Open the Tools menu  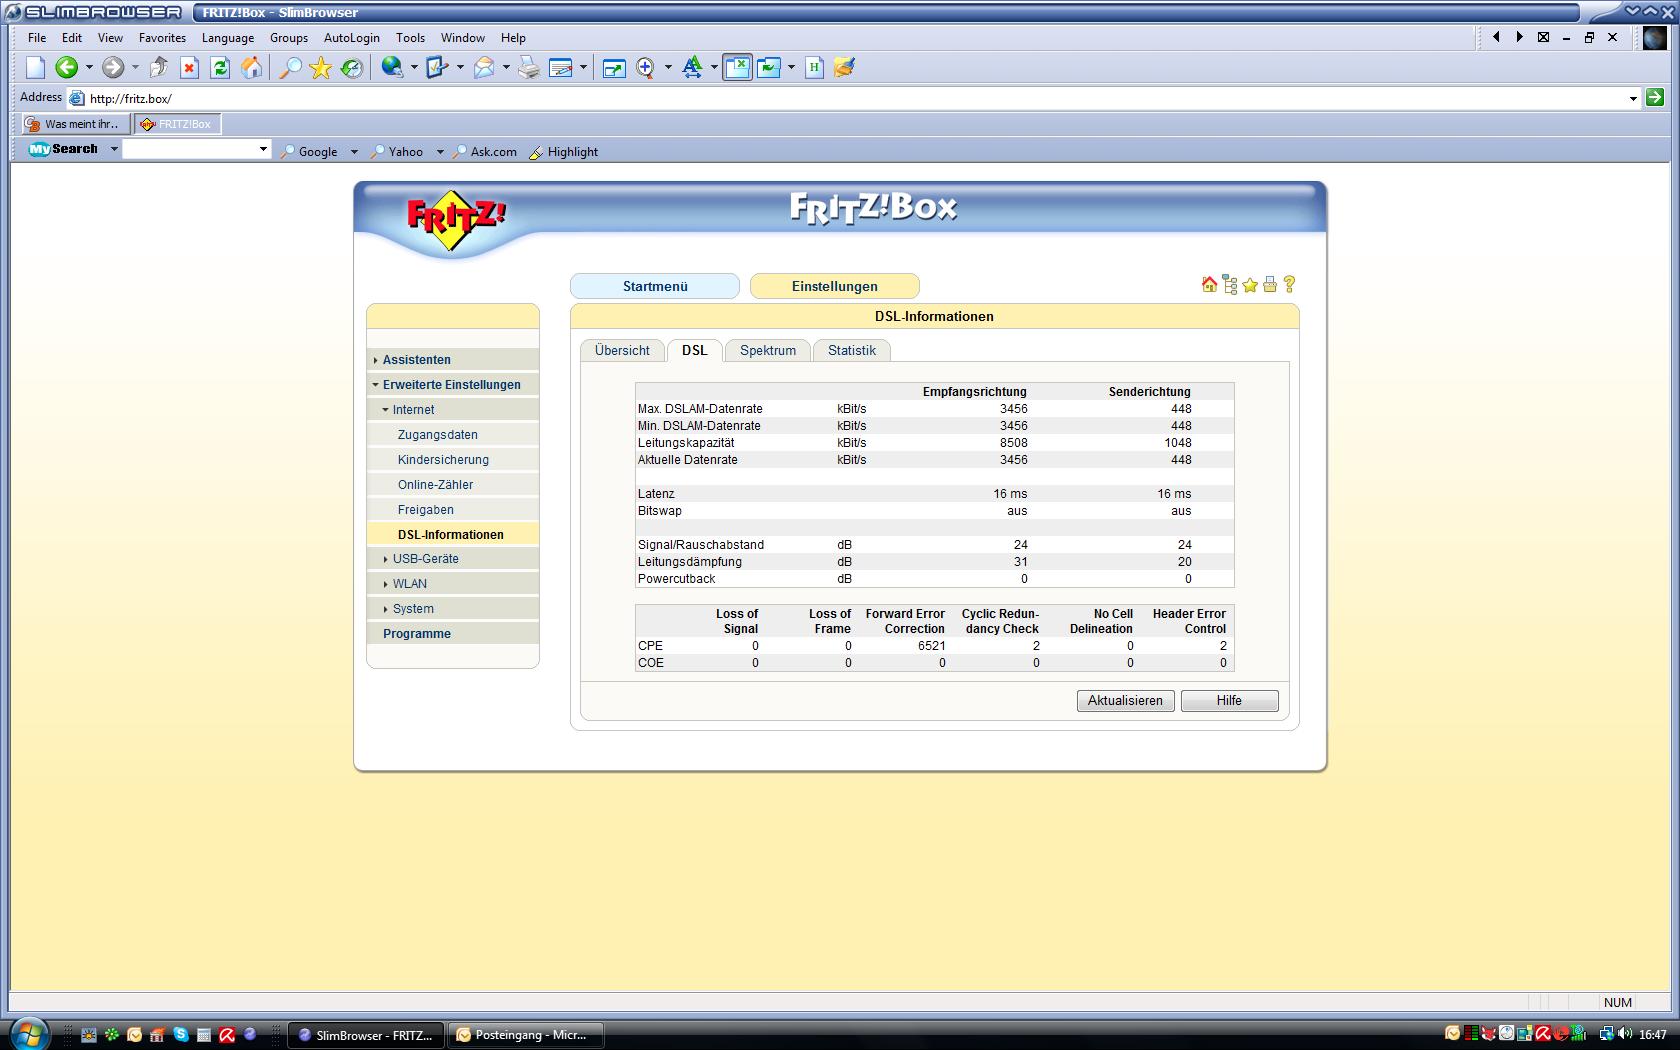410,38
